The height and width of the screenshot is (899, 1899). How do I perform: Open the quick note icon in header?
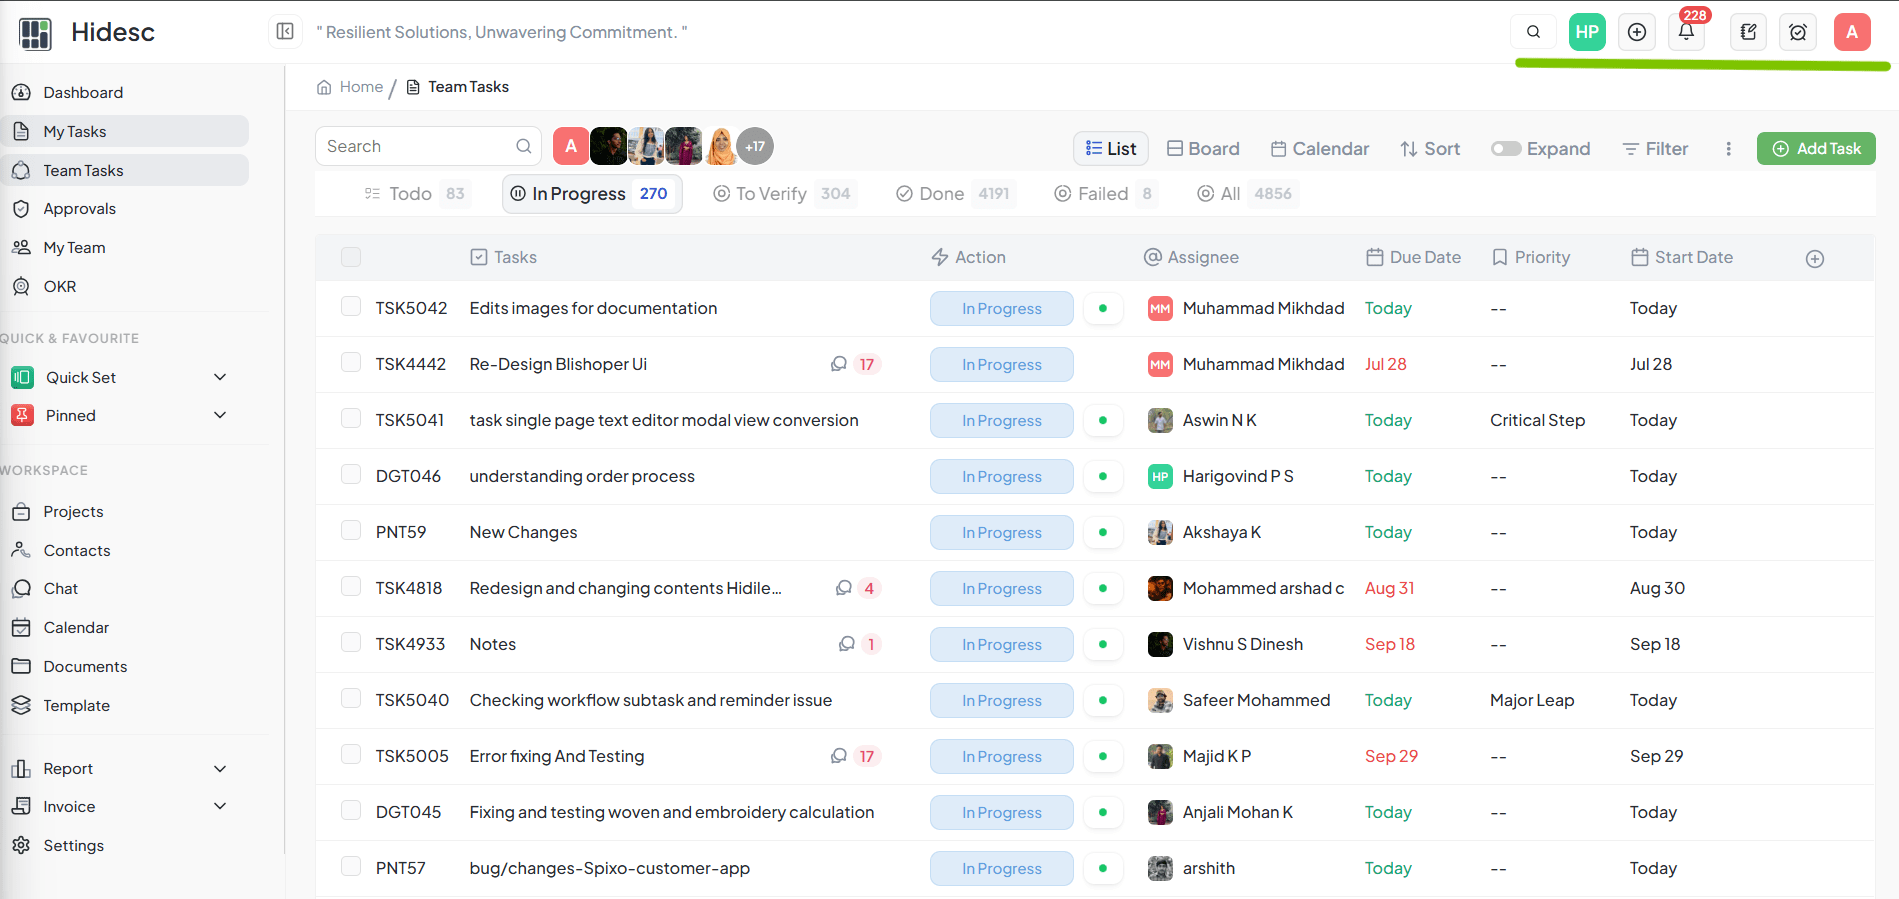1748,32
